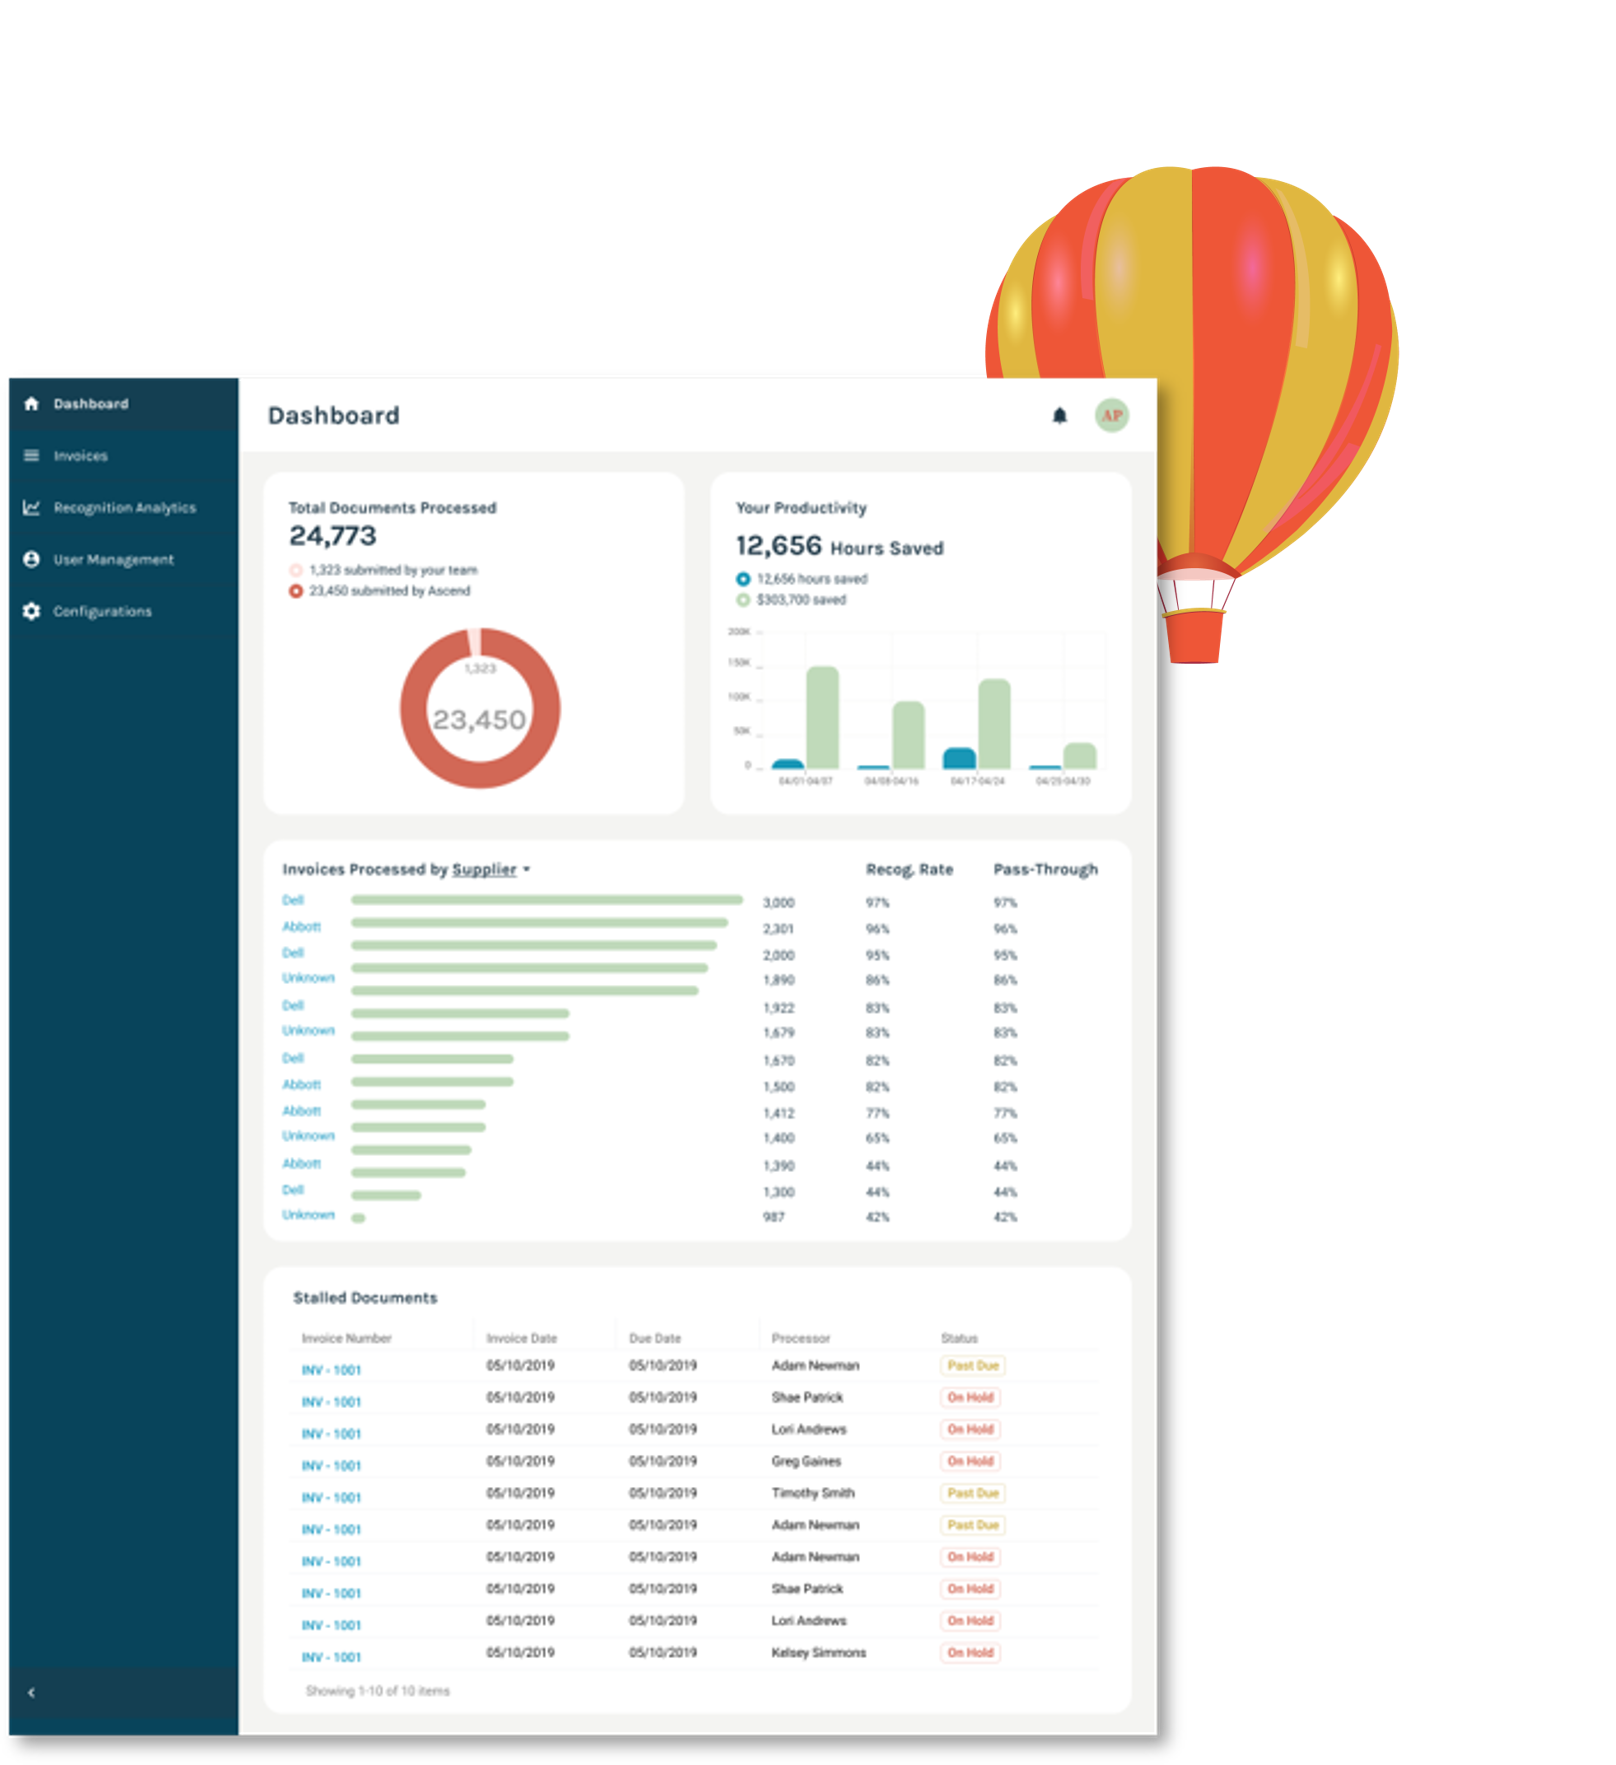Image resolution: width=1616 pixels, height=1765 pixels.
Task: Click Greg Gaines processor name
Action: tap(806, 1461)
